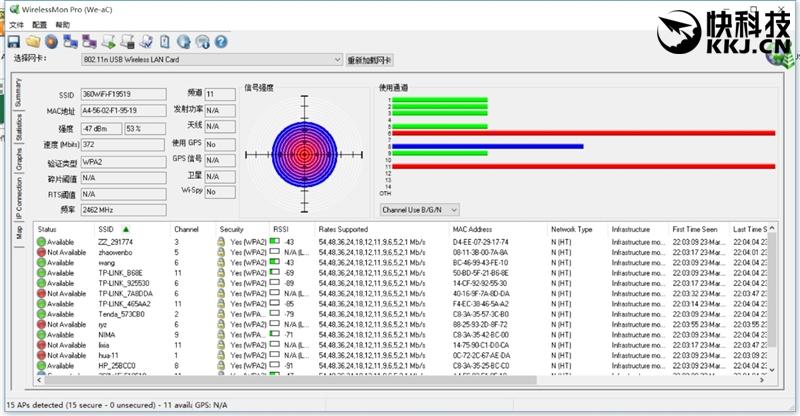This screenshot has width=800, height=416.
Task: Click the Save floppy disk toolbar icon
Action: [x=13, y=42]
